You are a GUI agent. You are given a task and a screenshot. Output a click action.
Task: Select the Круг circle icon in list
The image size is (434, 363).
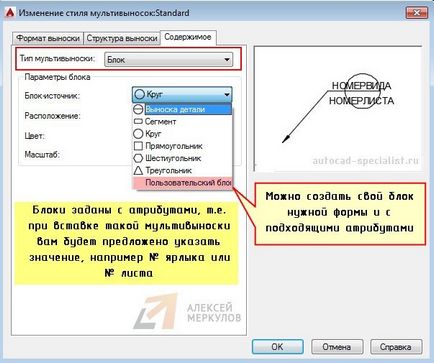tap(138, 134)
